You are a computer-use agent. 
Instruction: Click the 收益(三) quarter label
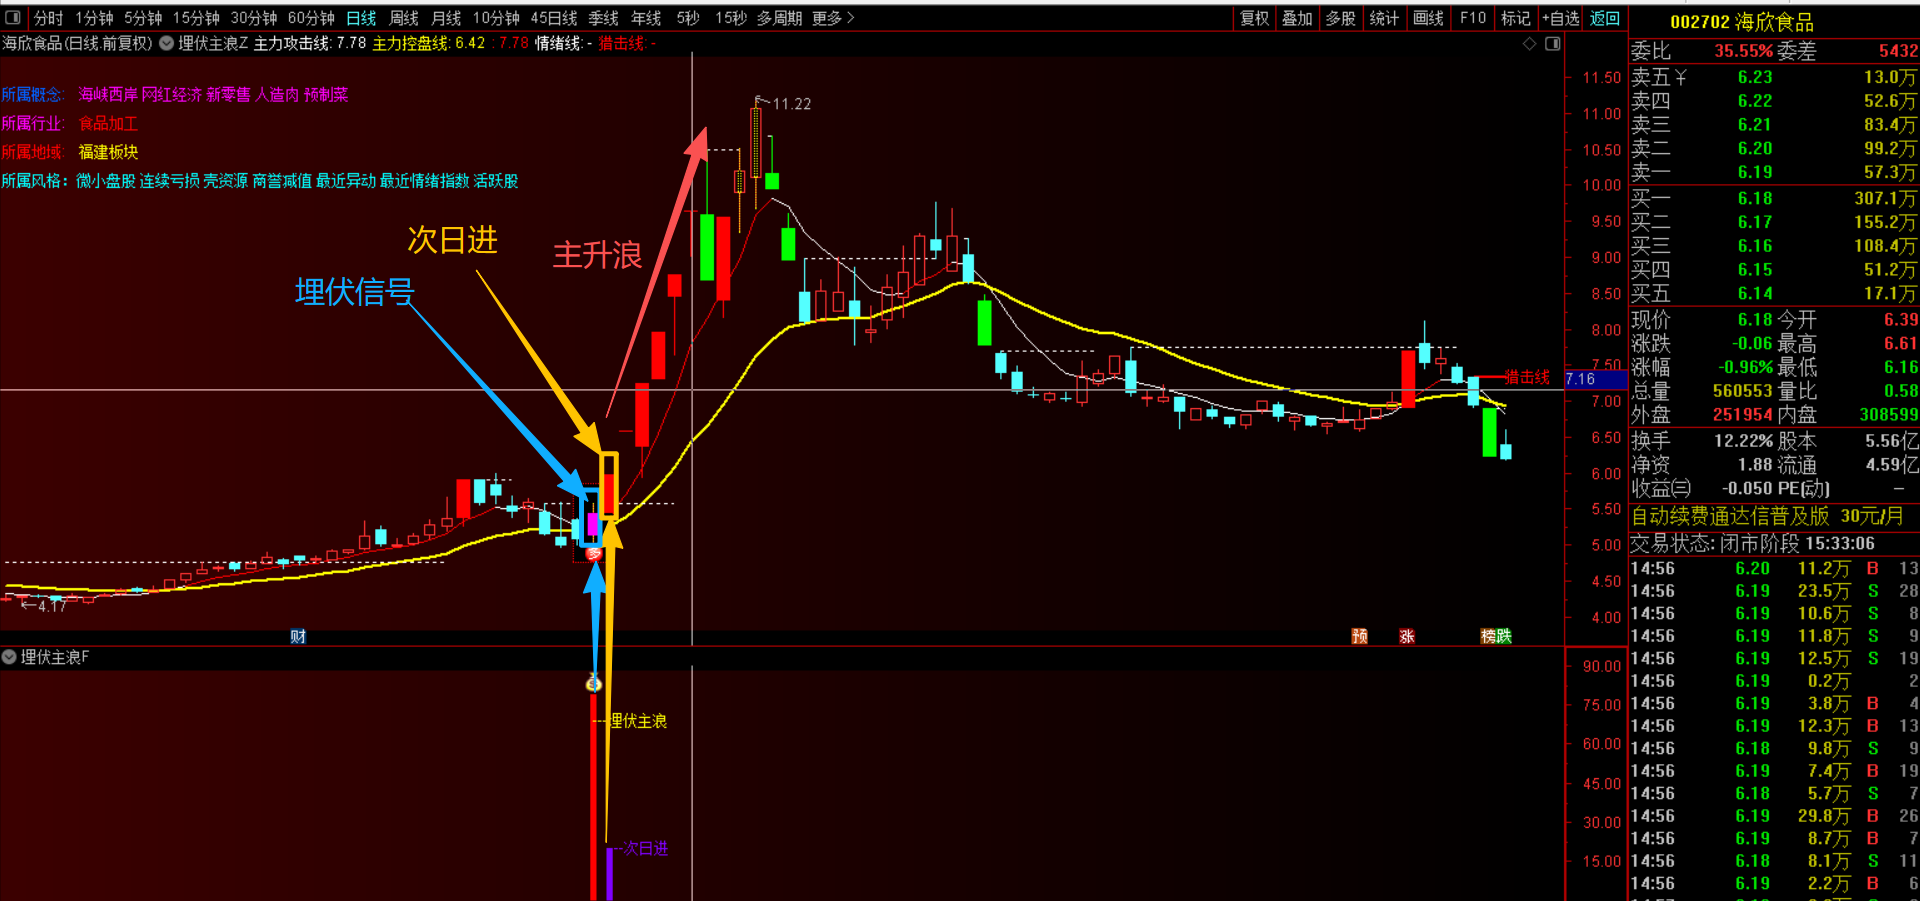coord(1661,488)
